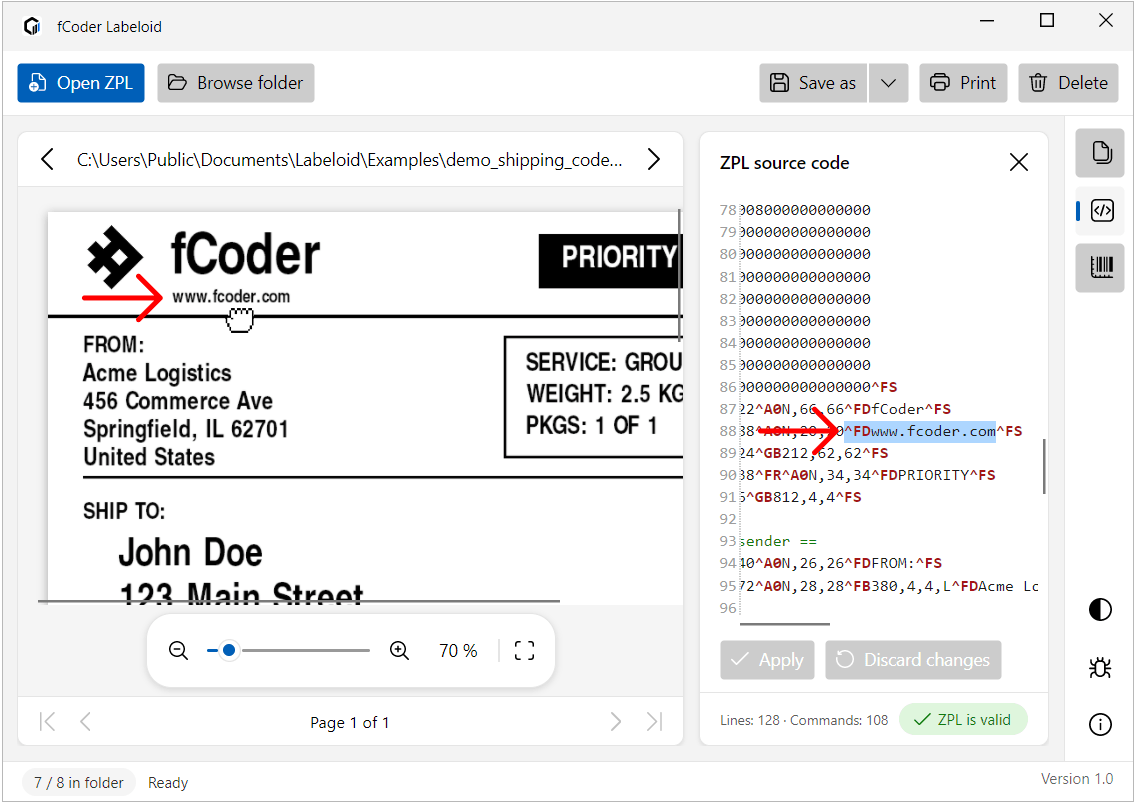
Task: Click the file path text
Action: click(x=349, y=159)
